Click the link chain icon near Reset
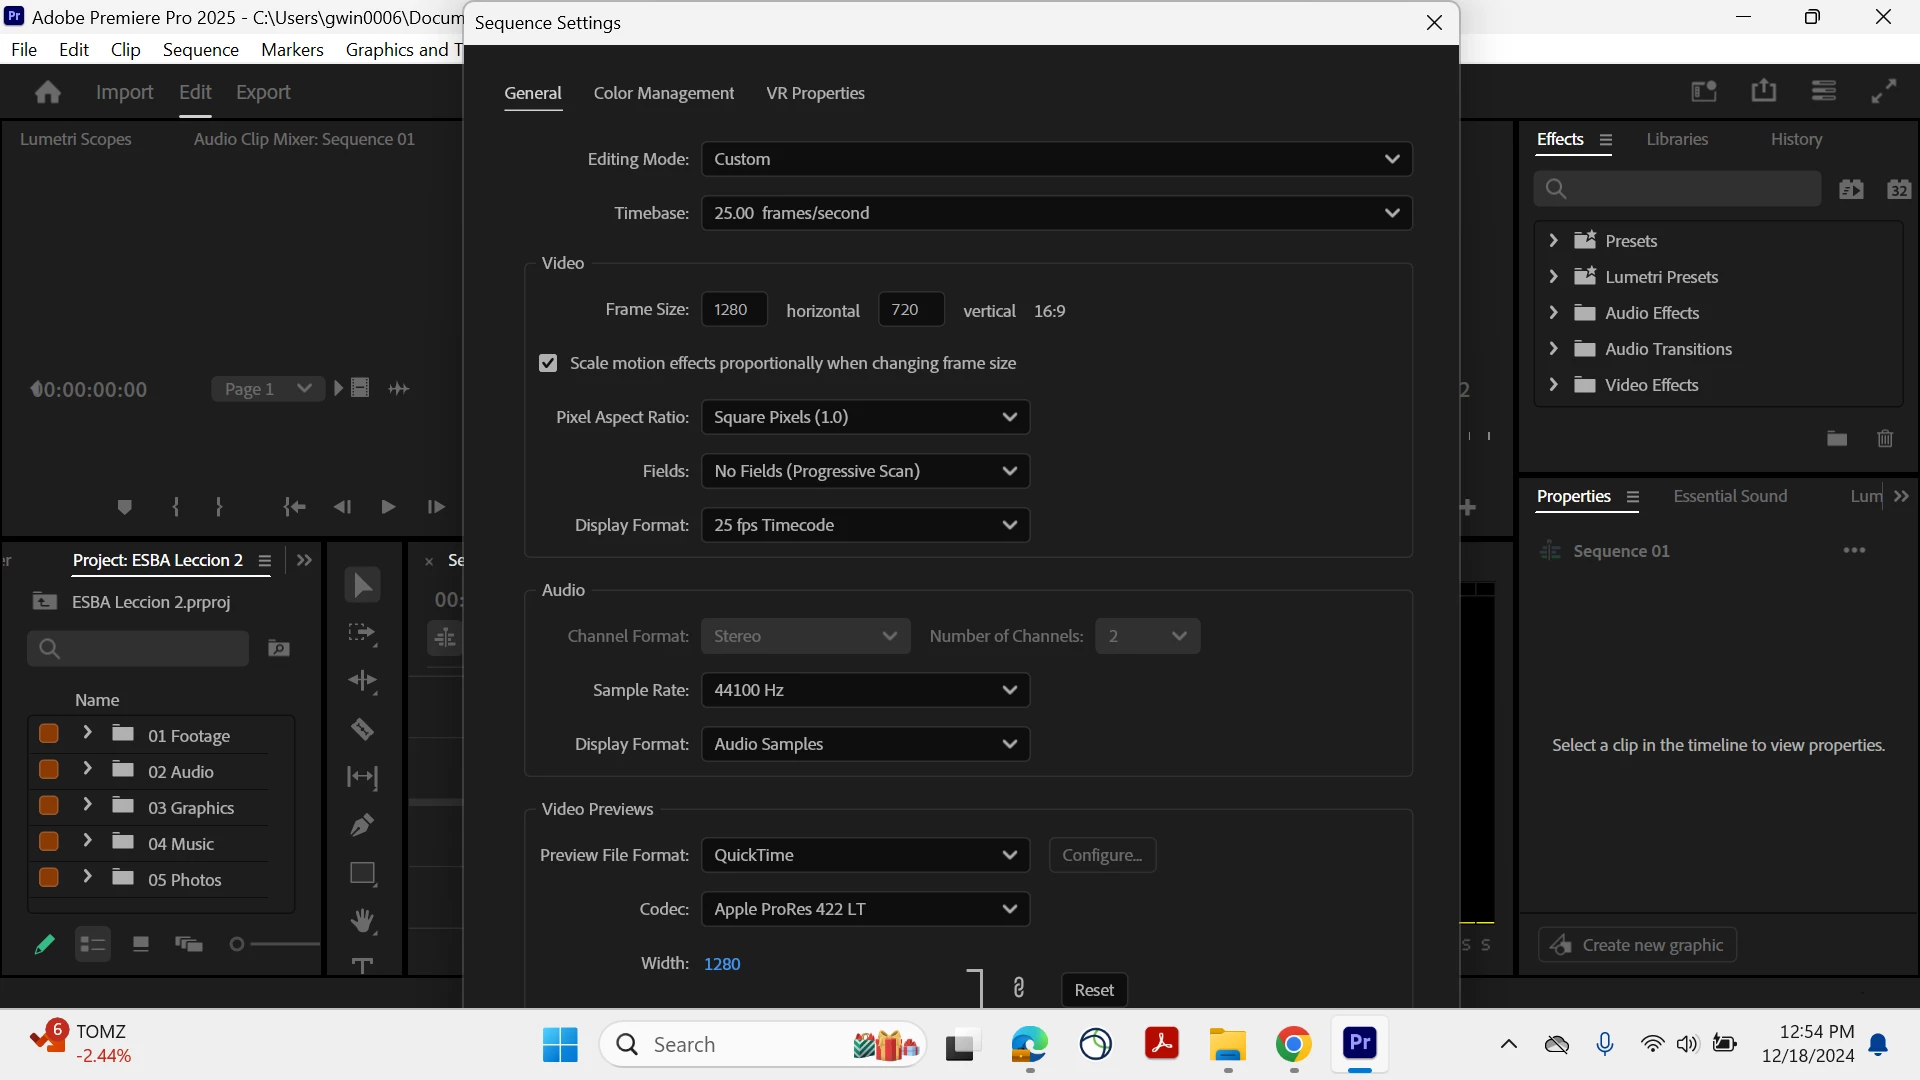 coord(1018,988)
